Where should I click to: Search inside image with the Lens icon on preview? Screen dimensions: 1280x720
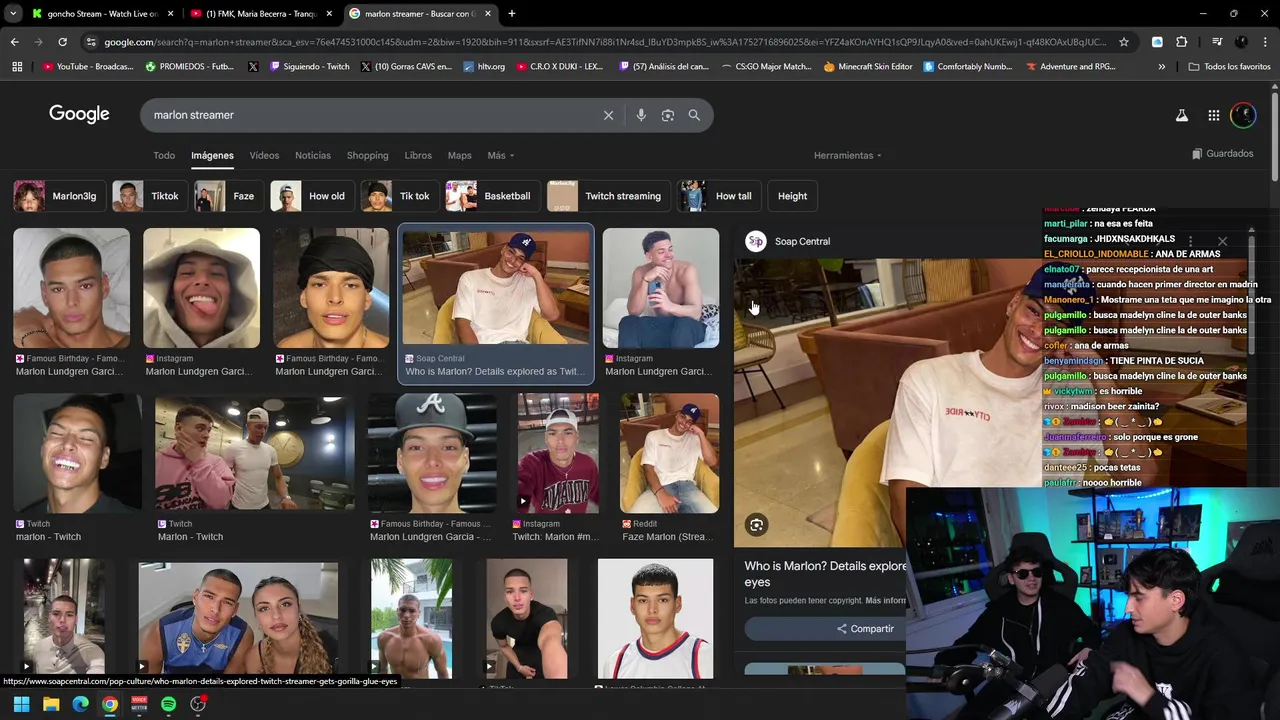757,525
